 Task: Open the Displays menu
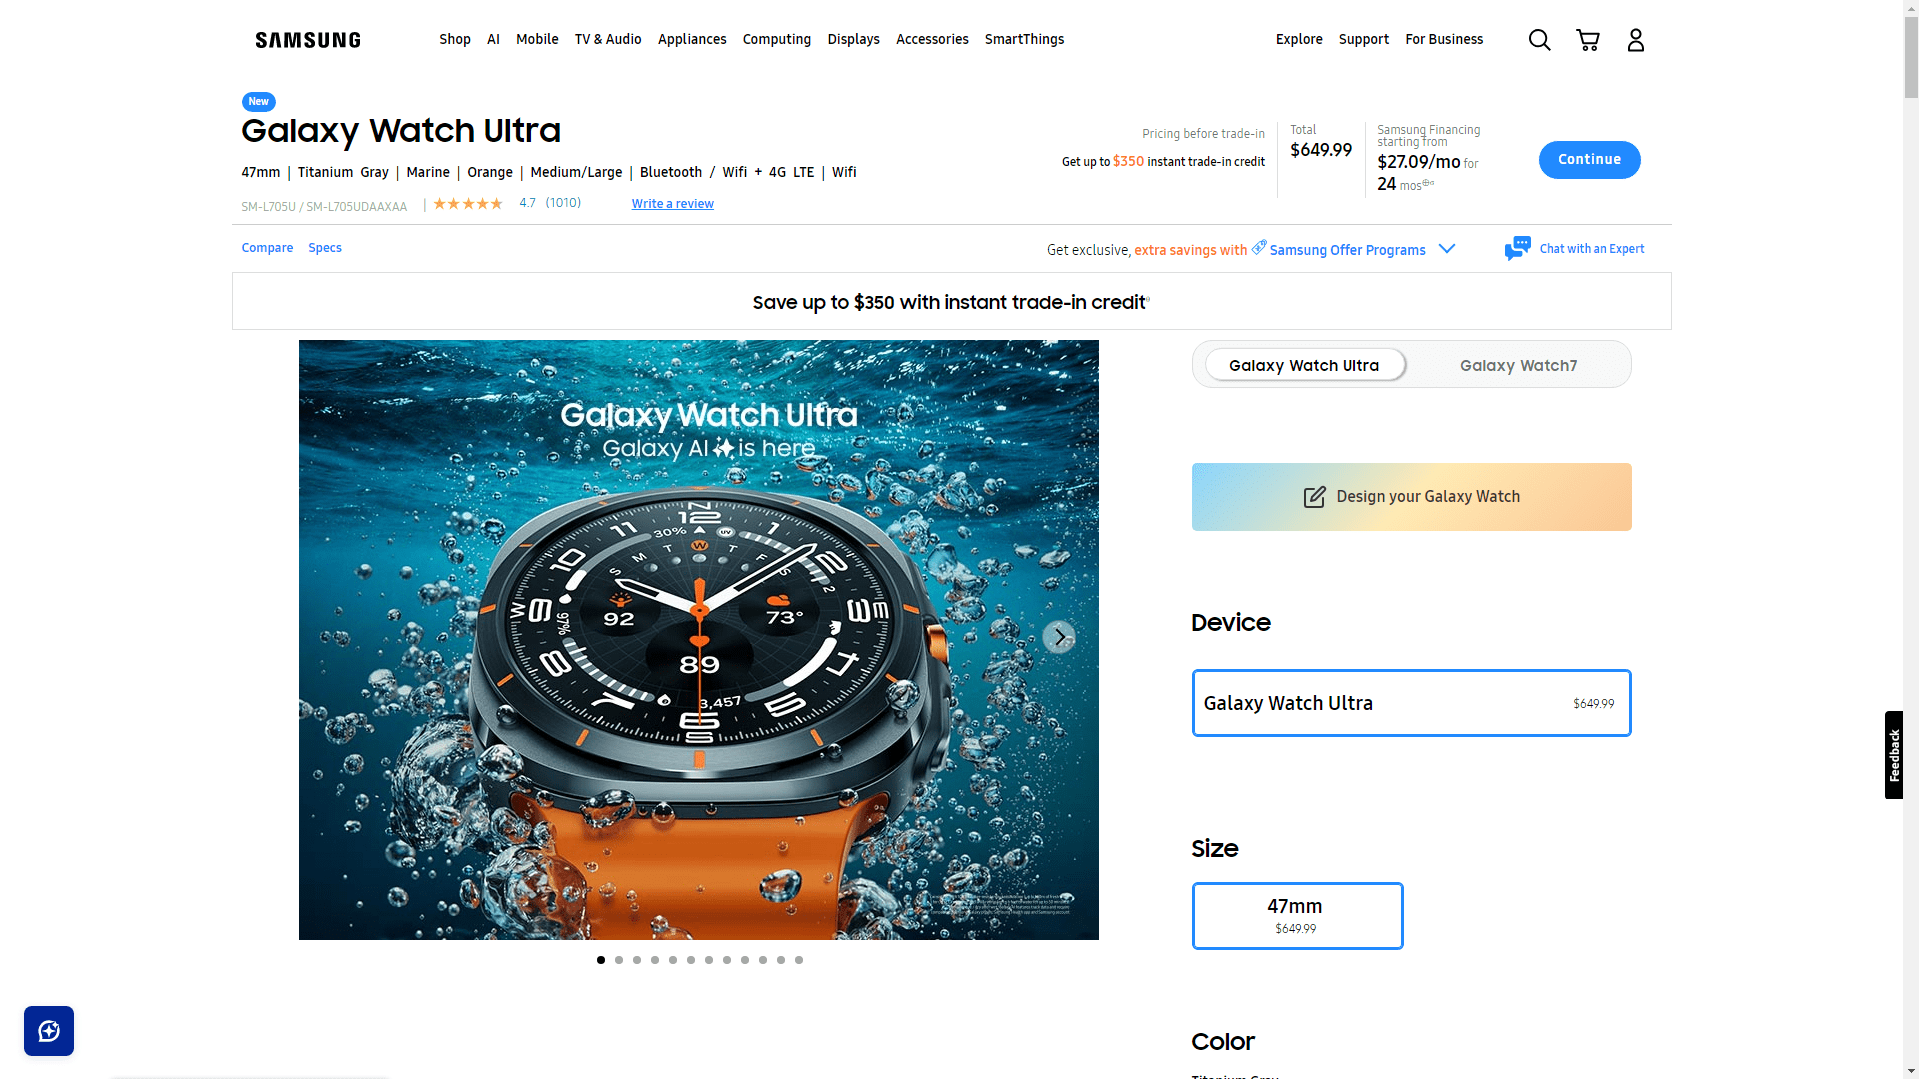pyautogui.click(x=853, y=39)
